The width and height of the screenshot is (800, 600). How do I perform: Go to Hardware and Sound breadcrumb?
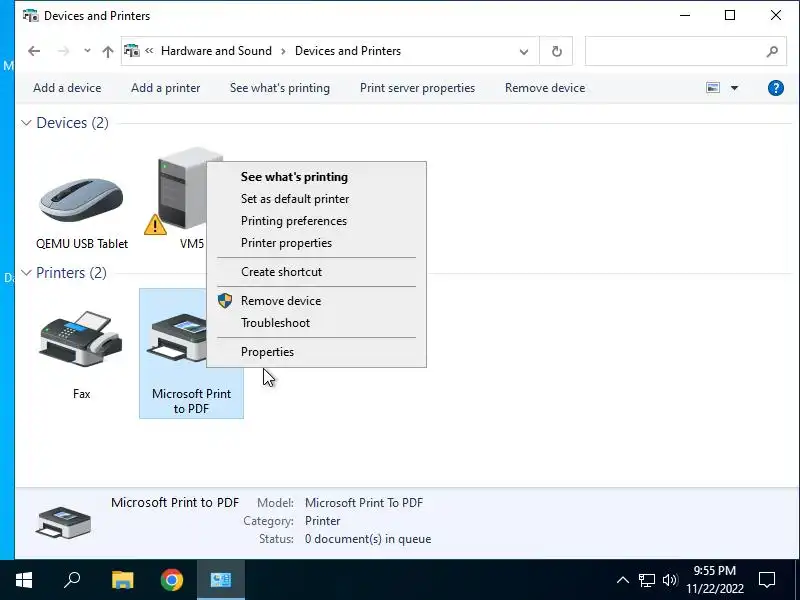216,51
